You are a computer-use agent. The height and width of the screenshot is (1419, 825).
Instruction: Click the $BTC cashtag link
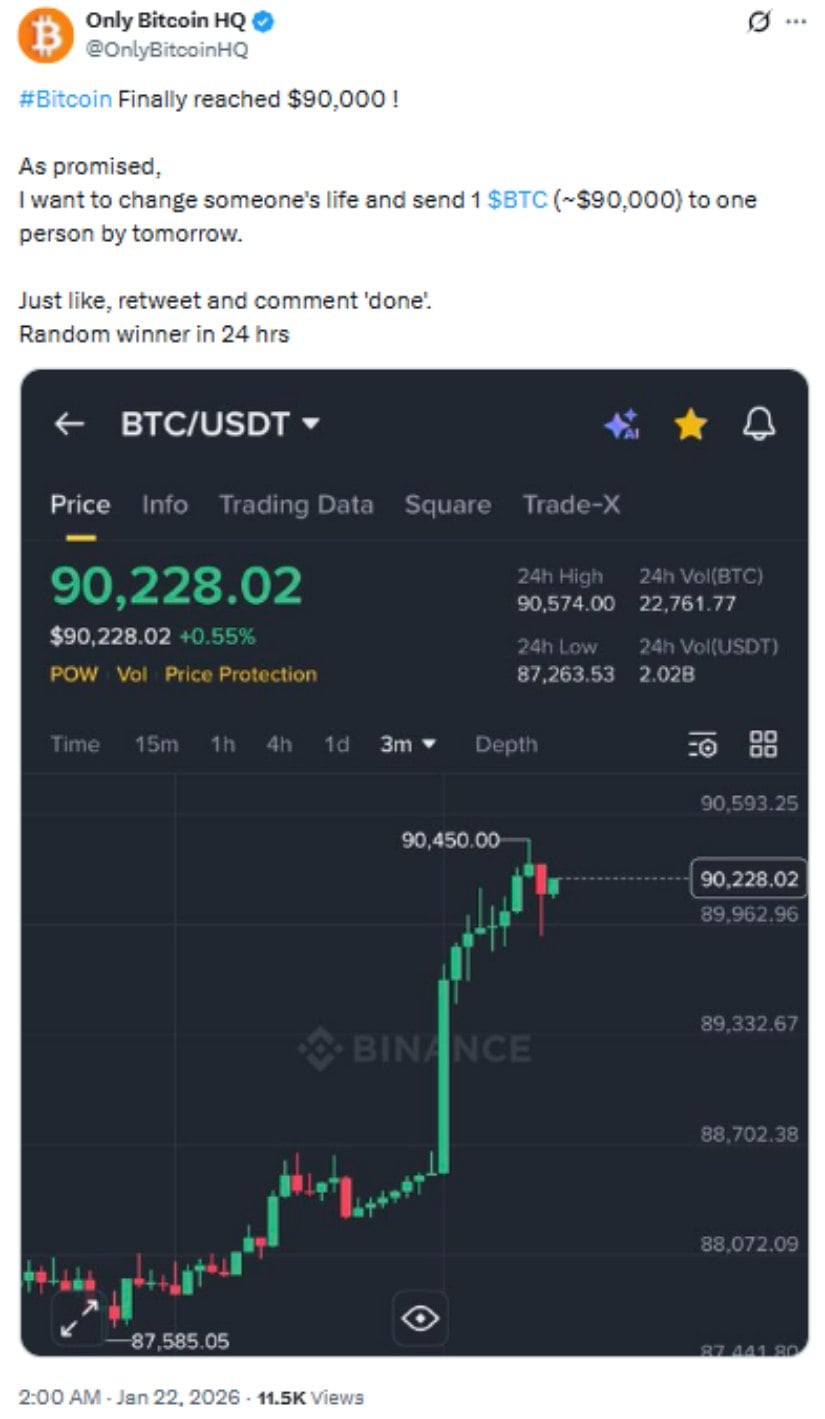[517, 200]
